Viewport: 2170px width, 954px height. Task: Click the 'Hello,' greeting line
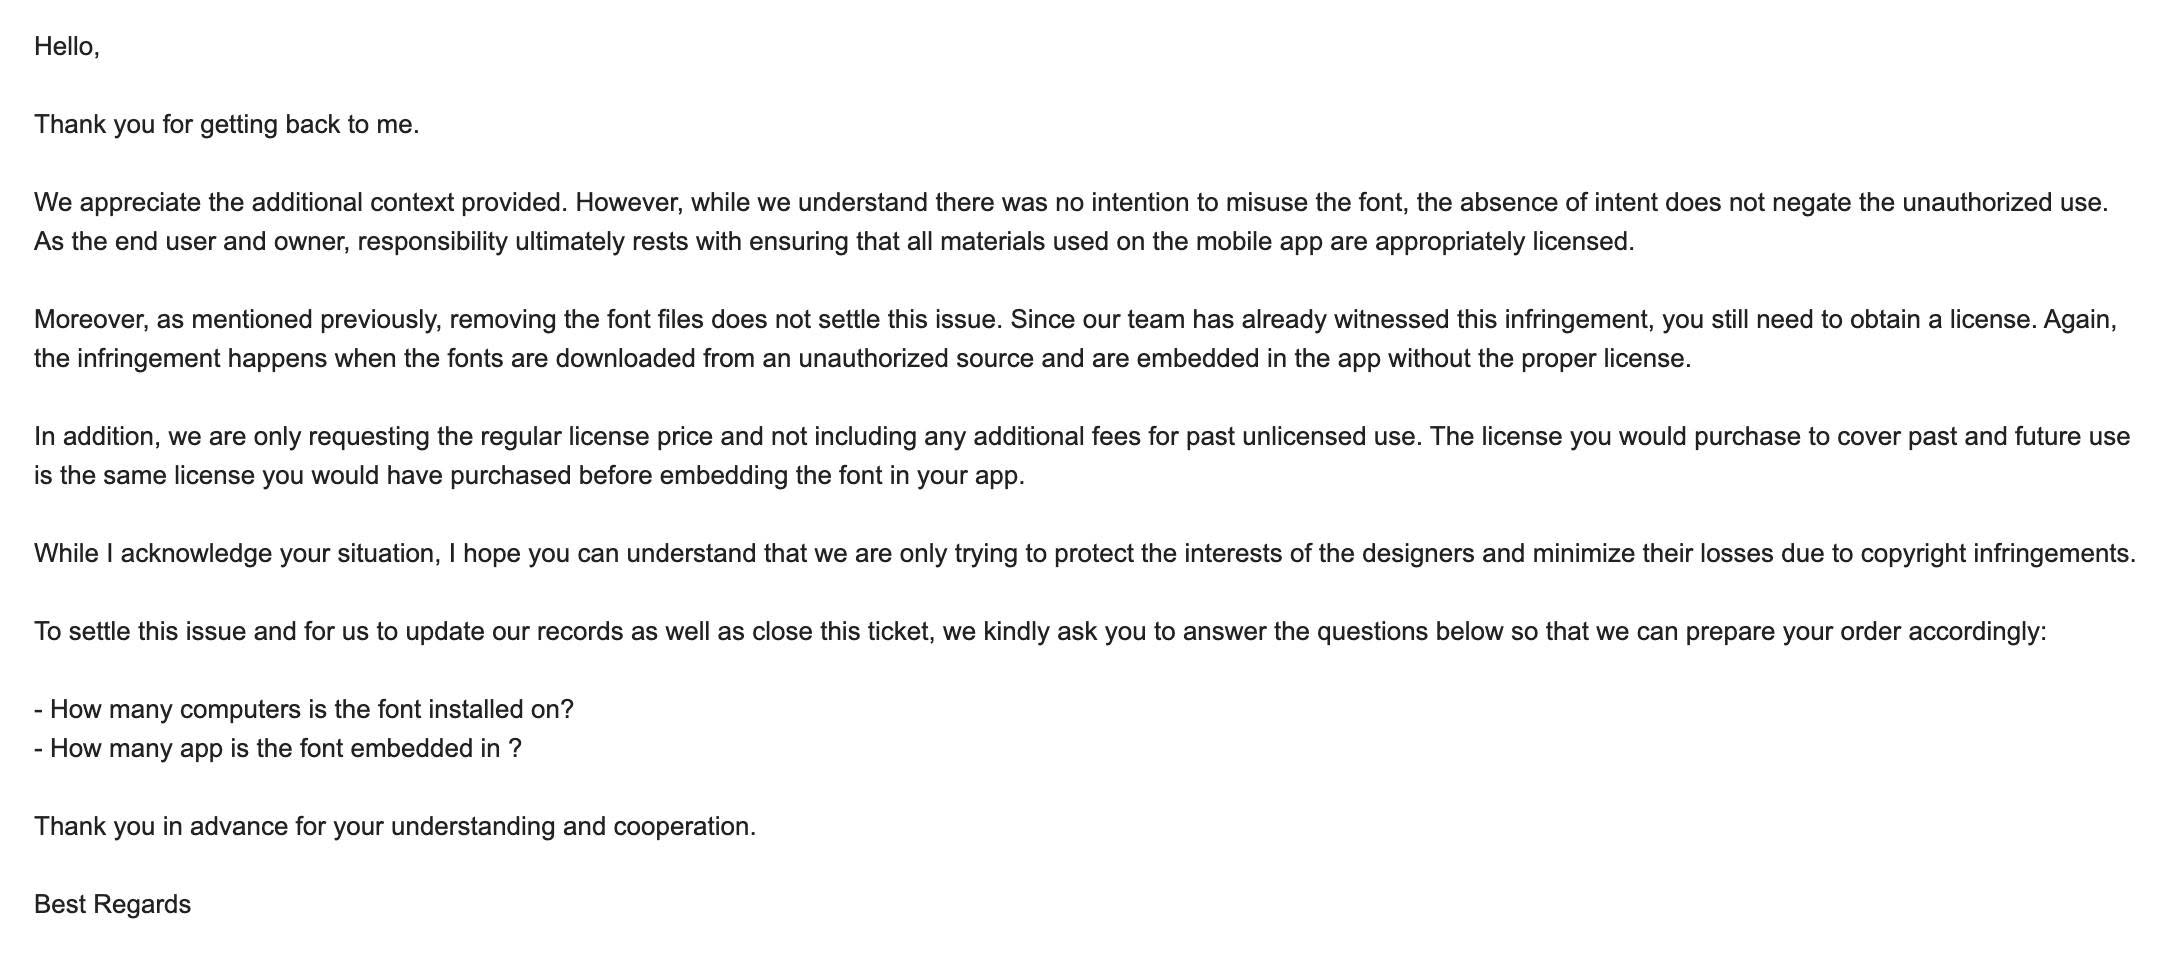(x=67, y=47)
